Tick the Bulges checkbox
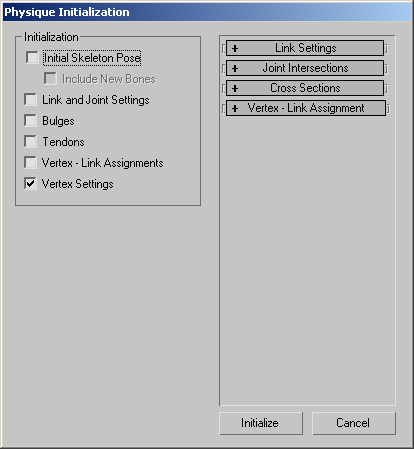The height and width of the screenshot is (449, 414). [30, 121]
